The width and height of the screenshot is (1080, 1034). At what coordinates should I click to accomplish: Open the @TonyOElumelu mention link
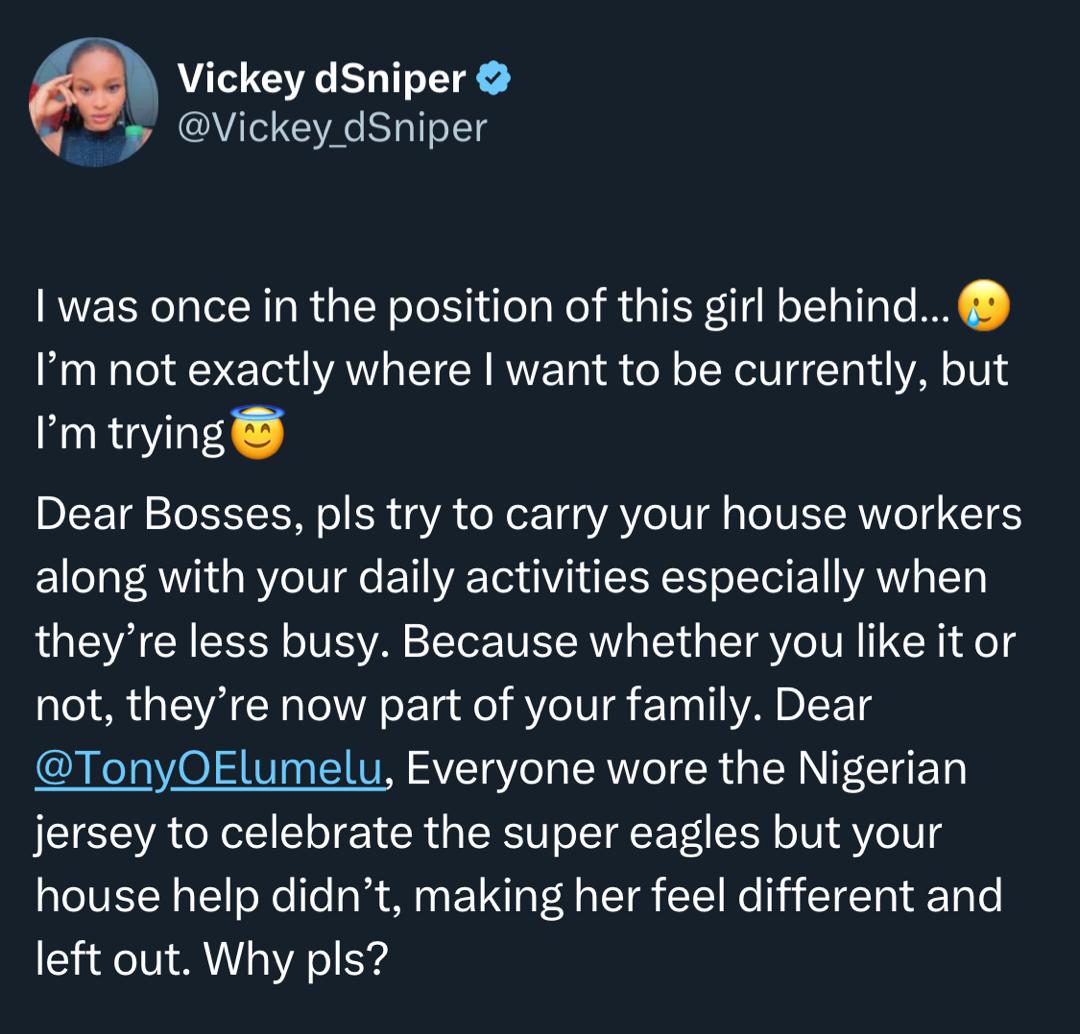[x=210, y=770]
